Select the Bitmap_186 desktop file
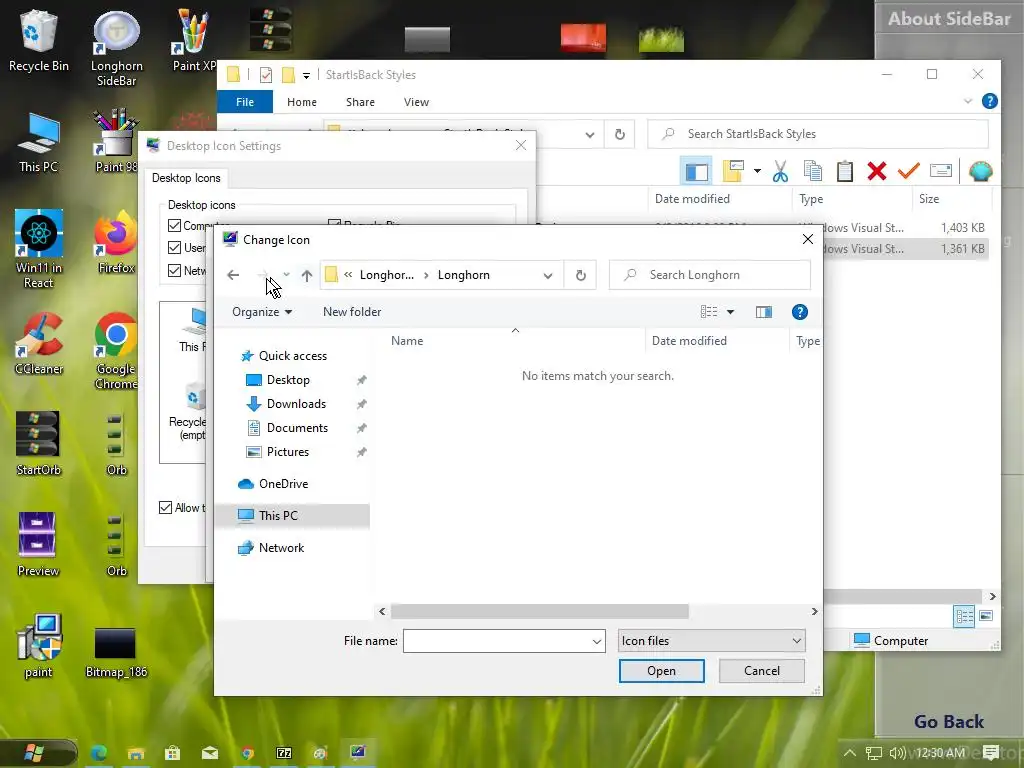The image size is (1024, 768). pyautogui.click(x=116, y=653)
